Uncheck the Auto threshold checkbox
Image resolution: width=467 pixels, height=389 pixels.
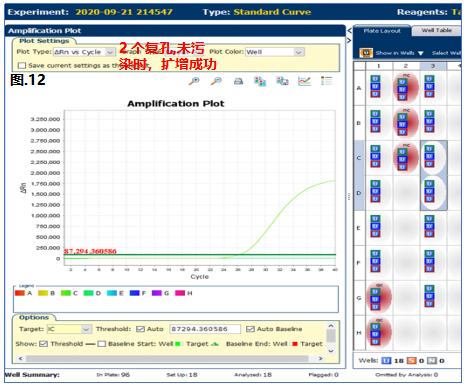tap(140, 329)
